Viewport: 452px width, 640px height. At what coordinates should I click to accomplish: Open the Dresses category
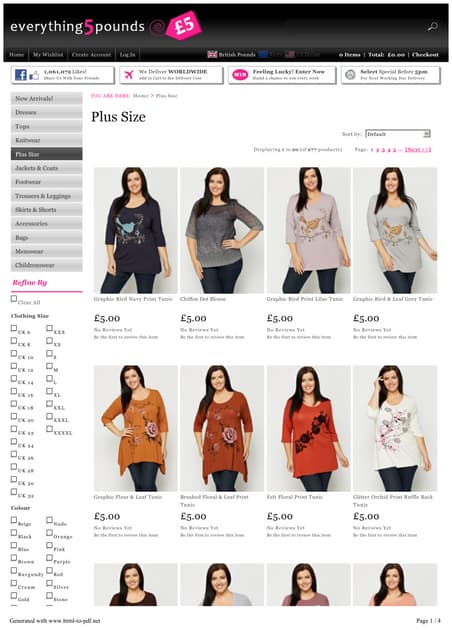click(47, 112)
